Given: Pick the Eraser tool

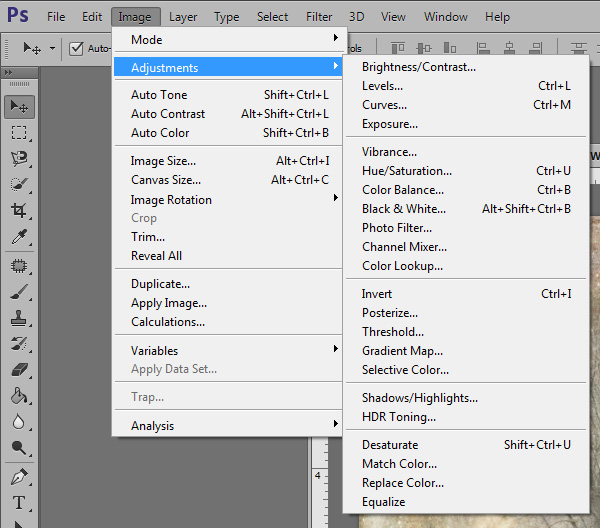Looking at the screenshot, I should [18, 370].
